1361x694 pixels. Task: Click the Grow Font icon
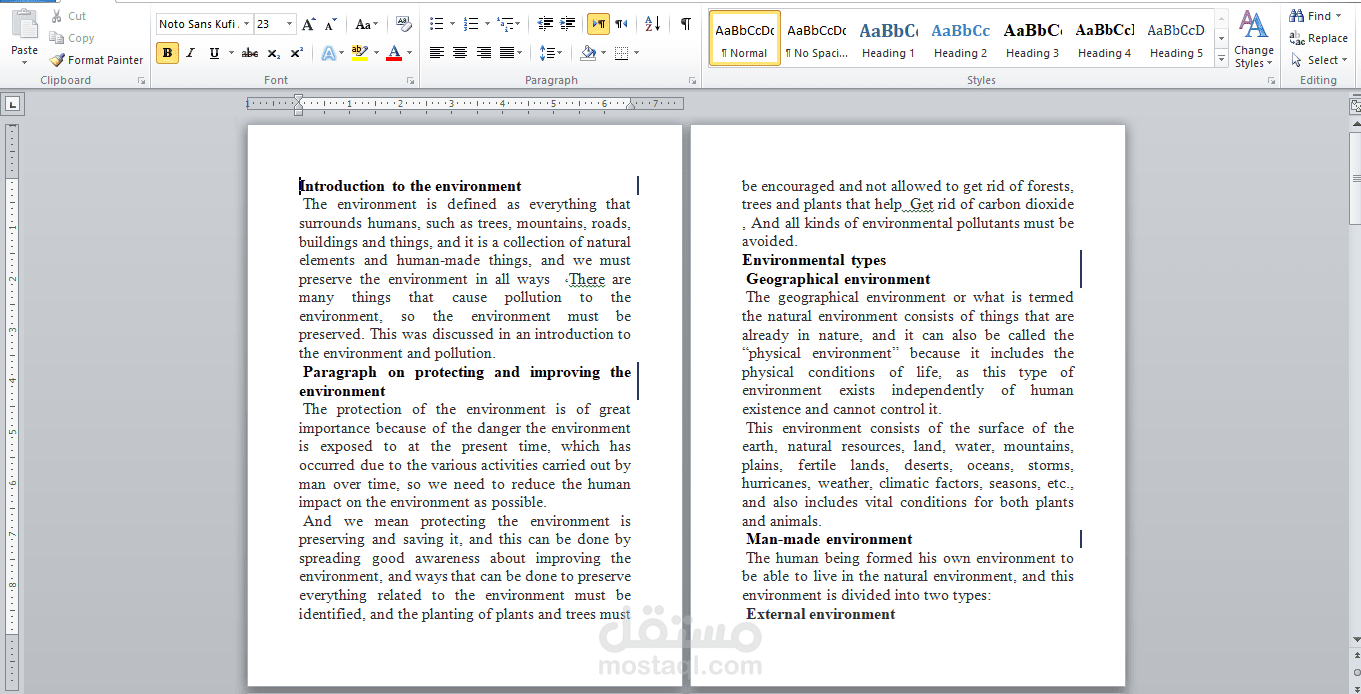click(x=309, y=24)
